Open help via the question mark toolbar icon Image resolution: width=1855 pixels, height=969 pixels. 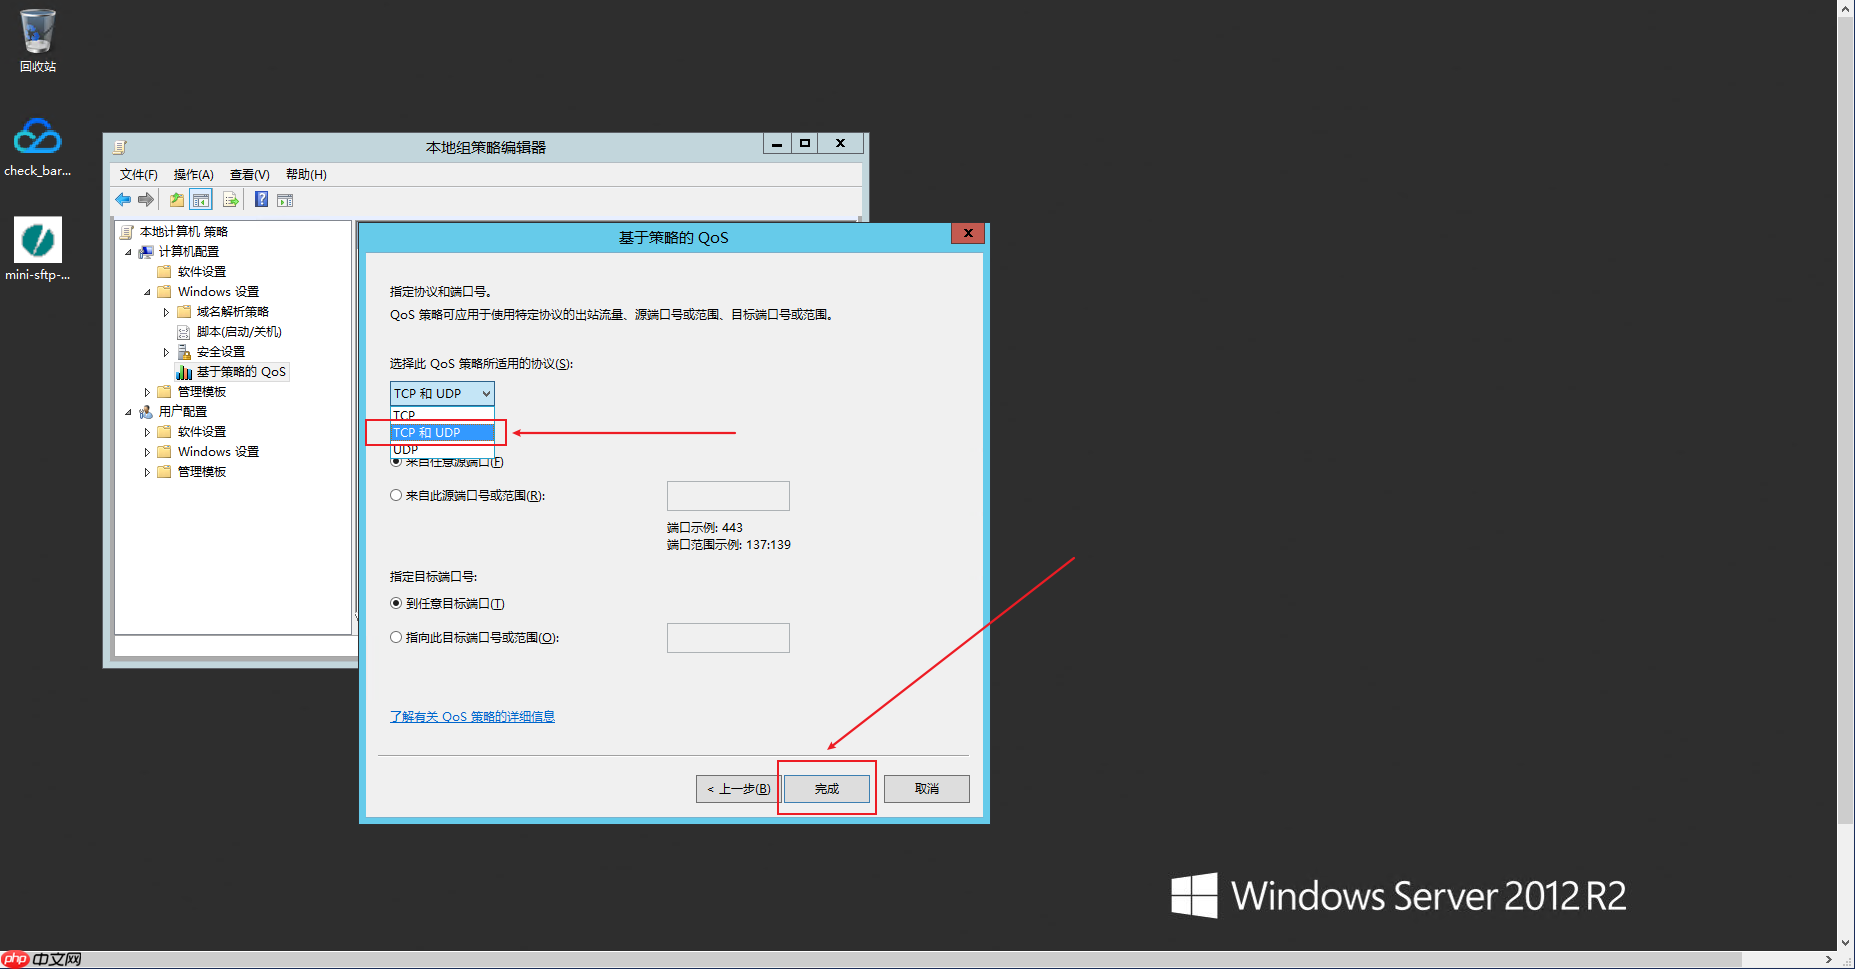click(261, 199)
